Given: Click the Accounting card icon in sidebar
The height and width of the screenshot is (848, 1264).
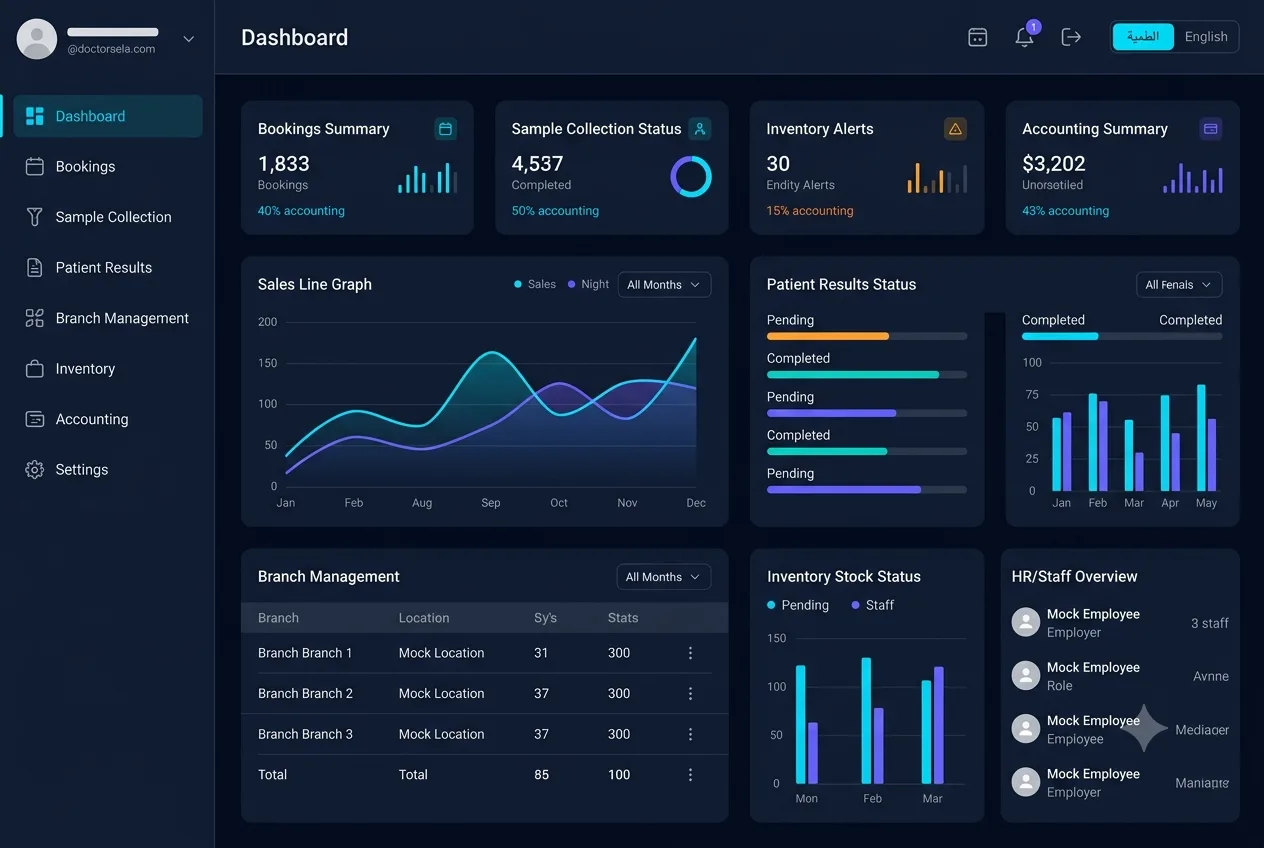Looking at the screenshot, I should (x=35, y=419).
